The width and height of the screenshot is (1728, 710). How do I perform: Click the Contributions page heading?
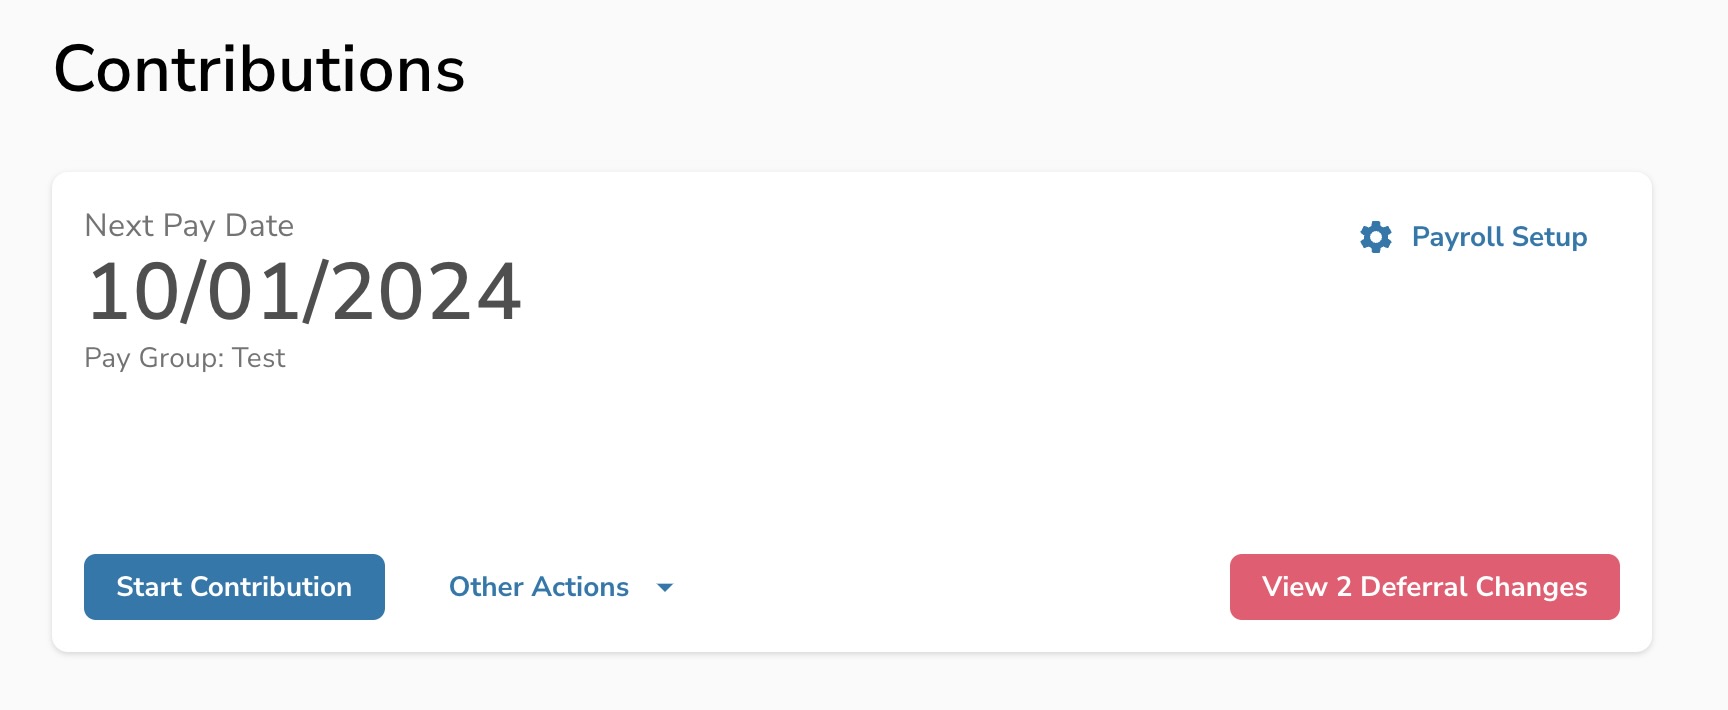click(259, 70)
